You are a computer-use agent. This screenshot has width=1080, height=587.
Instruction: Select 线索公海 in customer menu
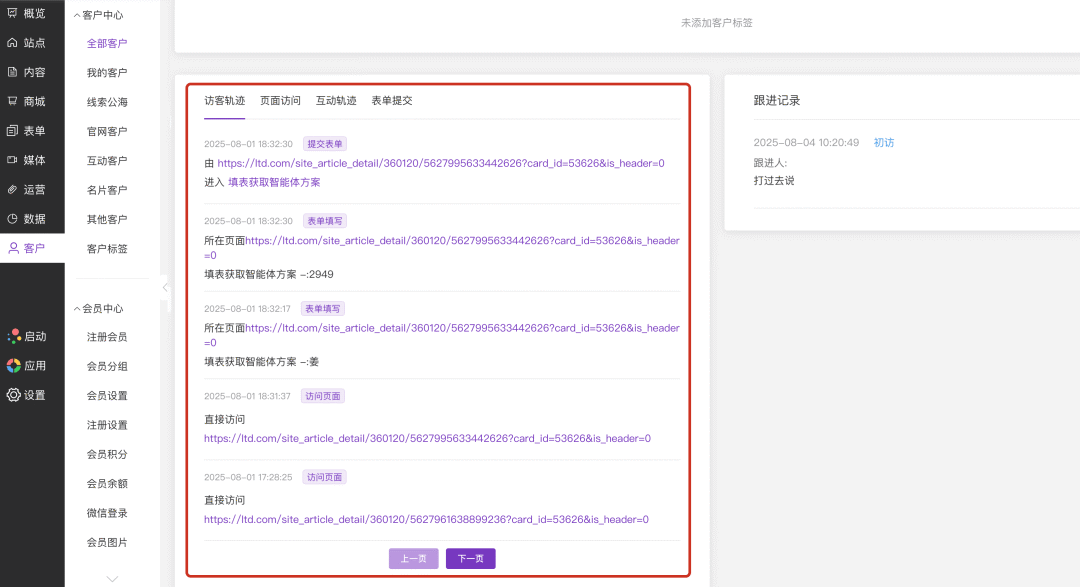[x=107, y=102]
